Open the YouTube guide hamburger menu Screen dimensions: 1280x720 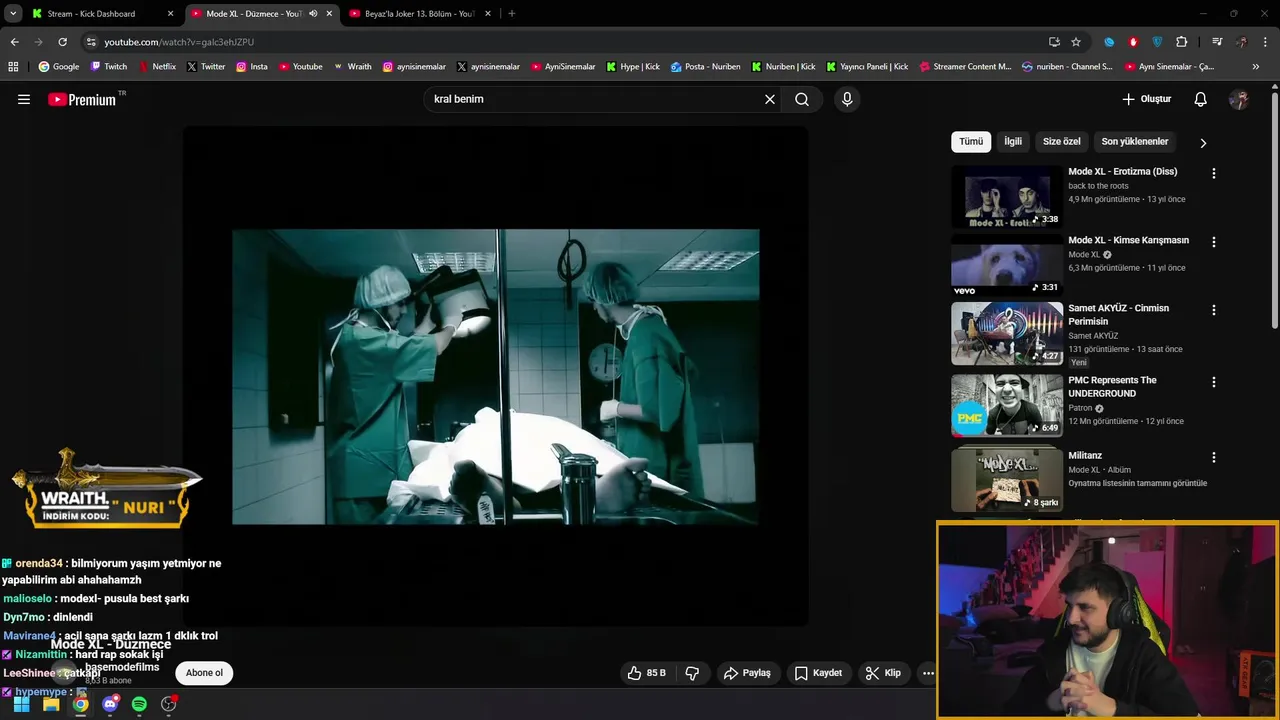(24, 99)
